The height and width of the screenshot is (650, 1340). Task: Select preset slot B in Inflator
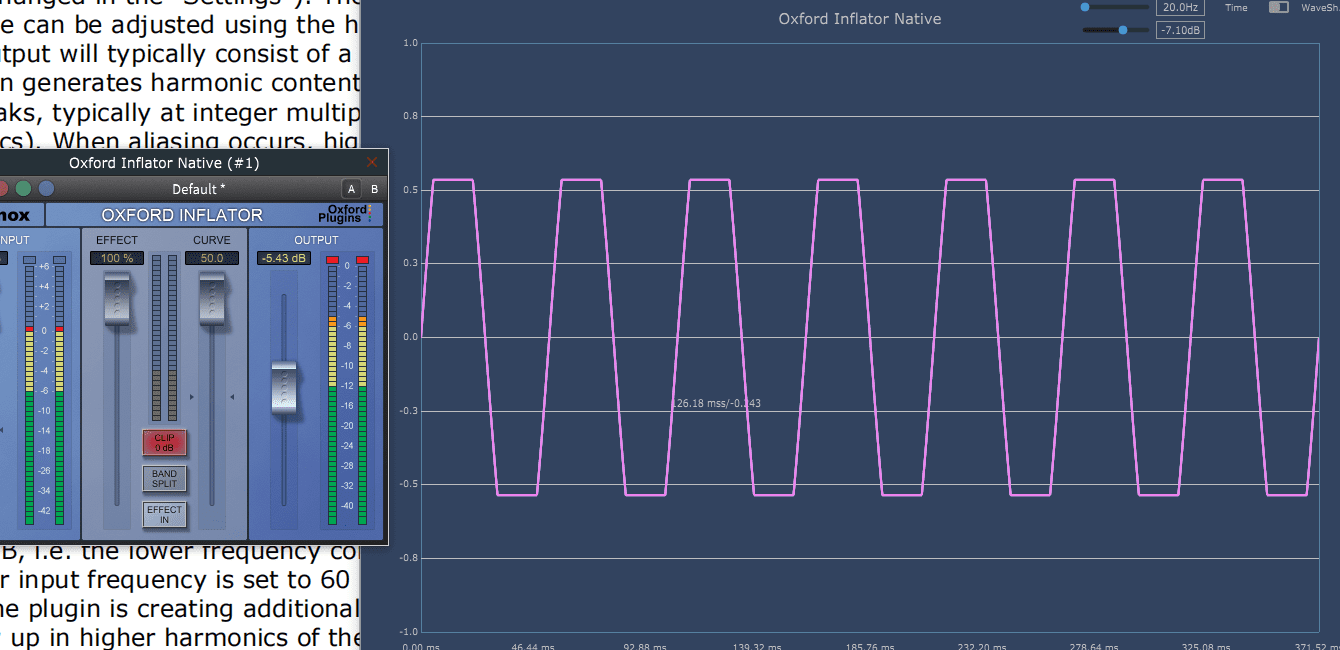coord(374,189)
